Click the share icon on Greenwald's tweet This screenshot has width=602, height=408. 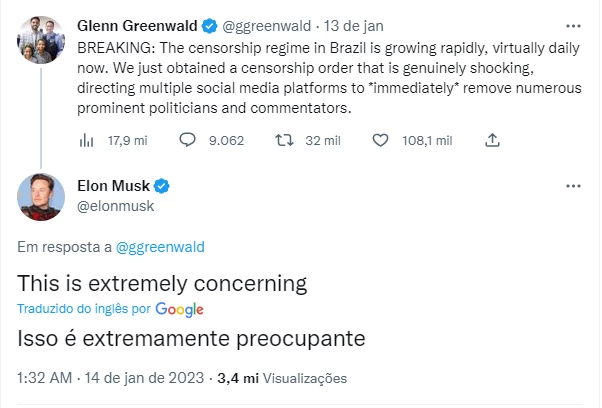[491, 141]
